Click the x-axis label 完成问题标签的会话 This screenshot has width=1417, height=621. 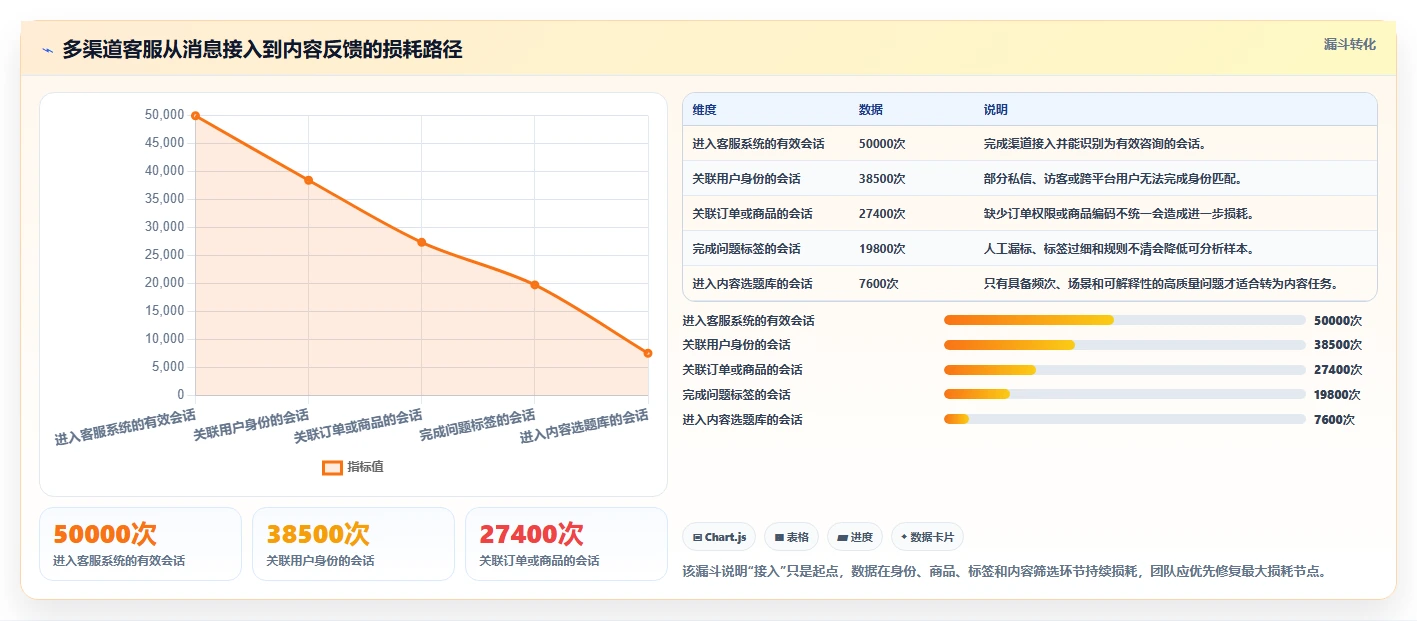click(x=478, y=426)
